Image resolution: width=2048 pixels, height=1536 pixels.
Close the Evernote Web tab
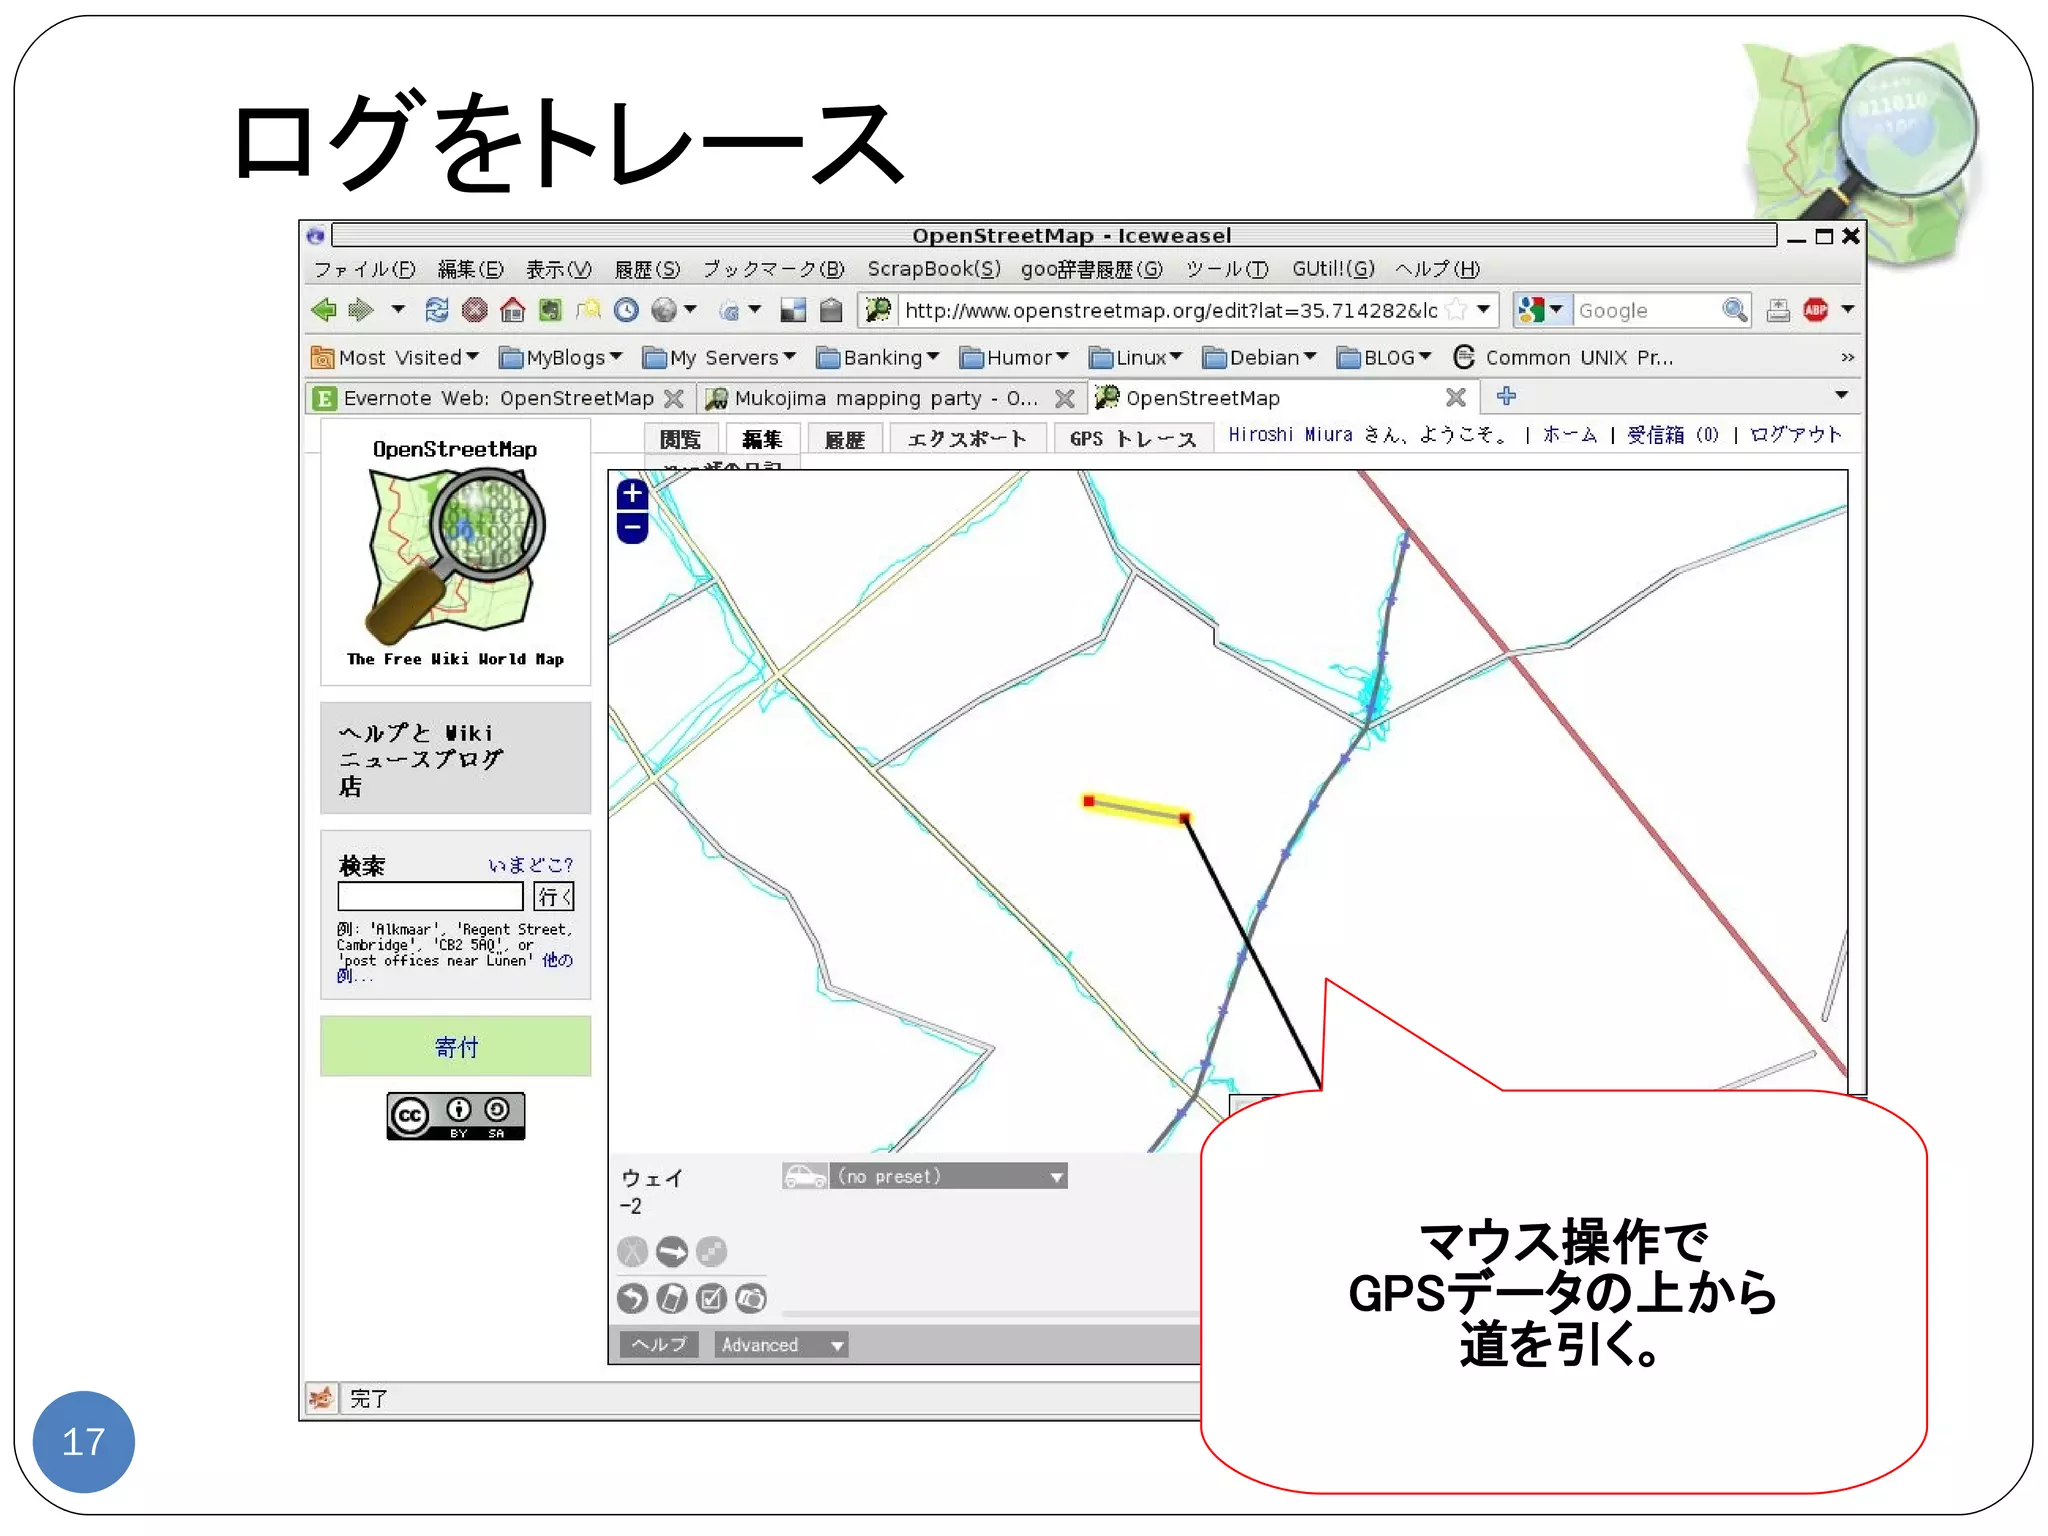tap(675, 398)
